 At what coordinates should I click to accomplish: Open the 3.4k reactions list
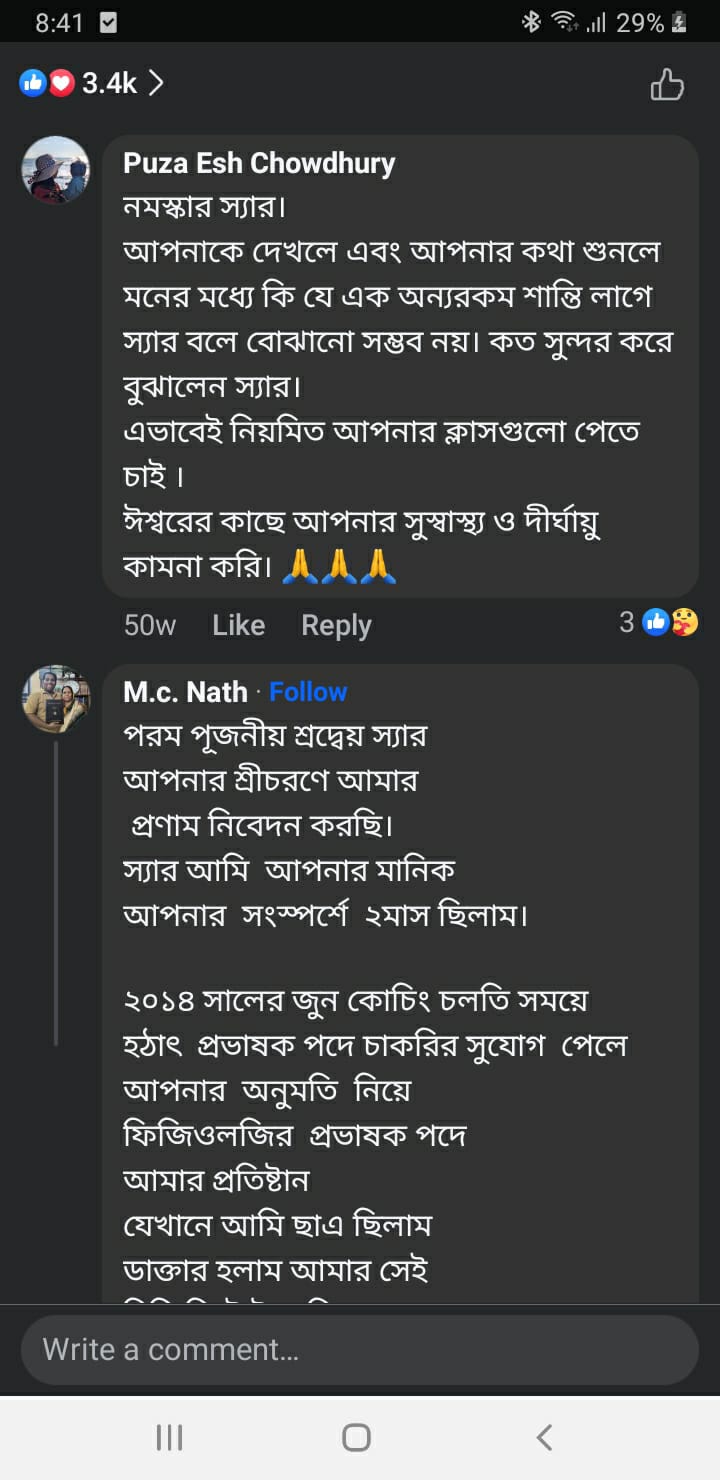click(110, 84)
